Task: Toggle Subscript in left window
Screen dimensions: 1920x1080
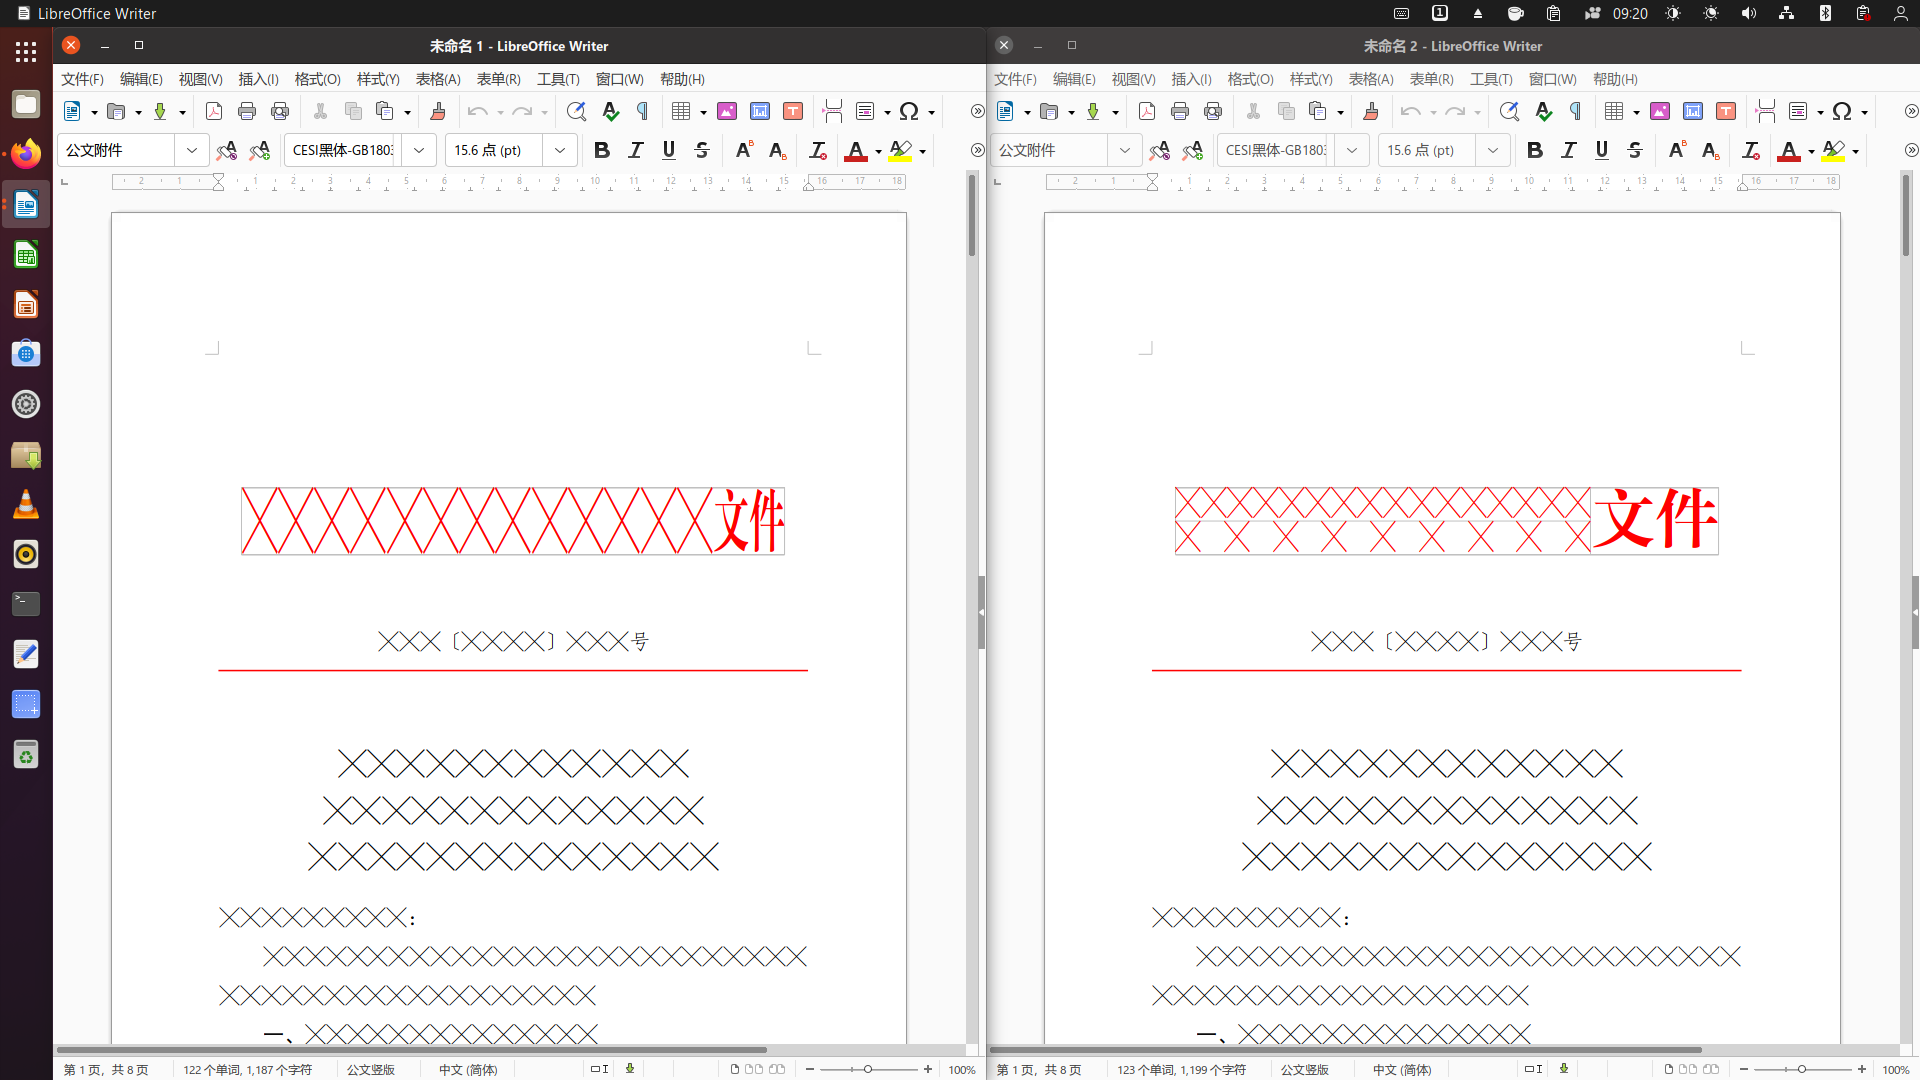Action: [777, 150]
